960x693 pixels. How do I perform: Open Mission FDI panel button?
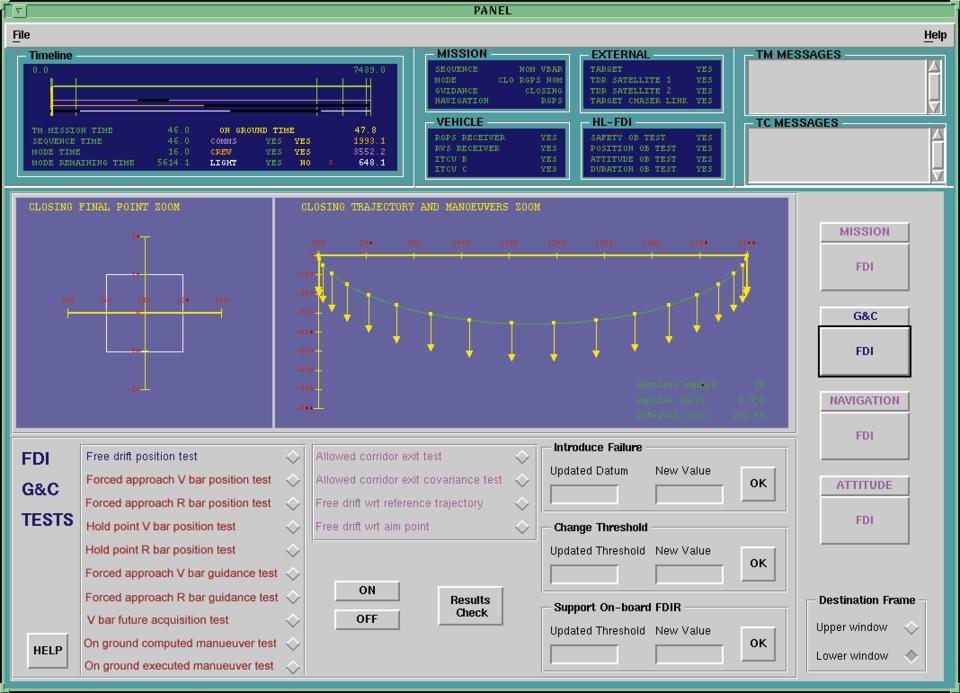coord(864,267)
